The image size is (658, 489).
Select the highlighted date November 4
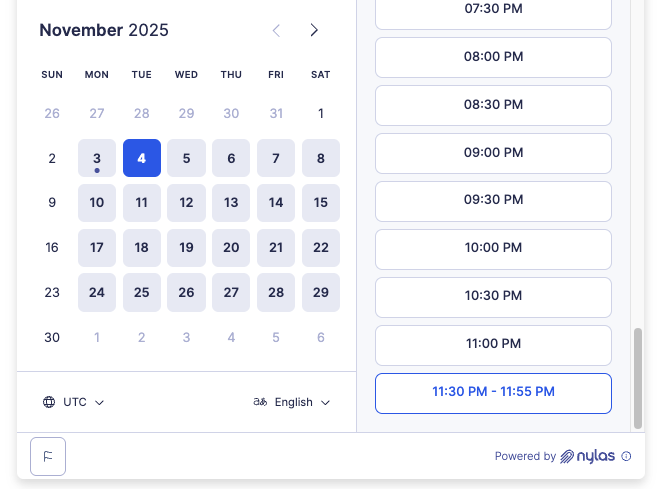click(142, 158)
